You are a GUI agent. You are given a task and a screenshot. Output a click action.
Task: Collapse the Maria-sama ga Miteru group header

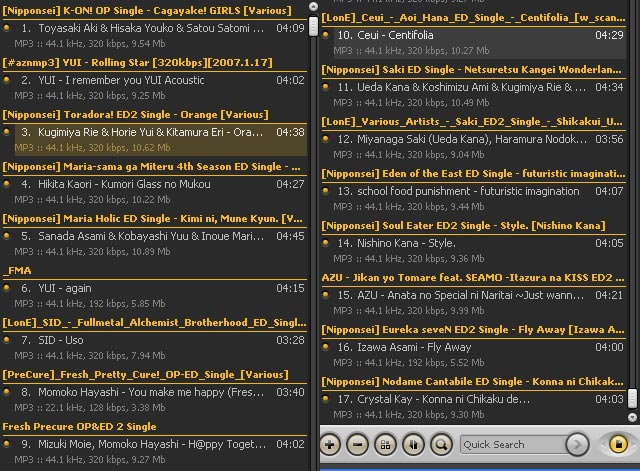[x=154, y=167]
